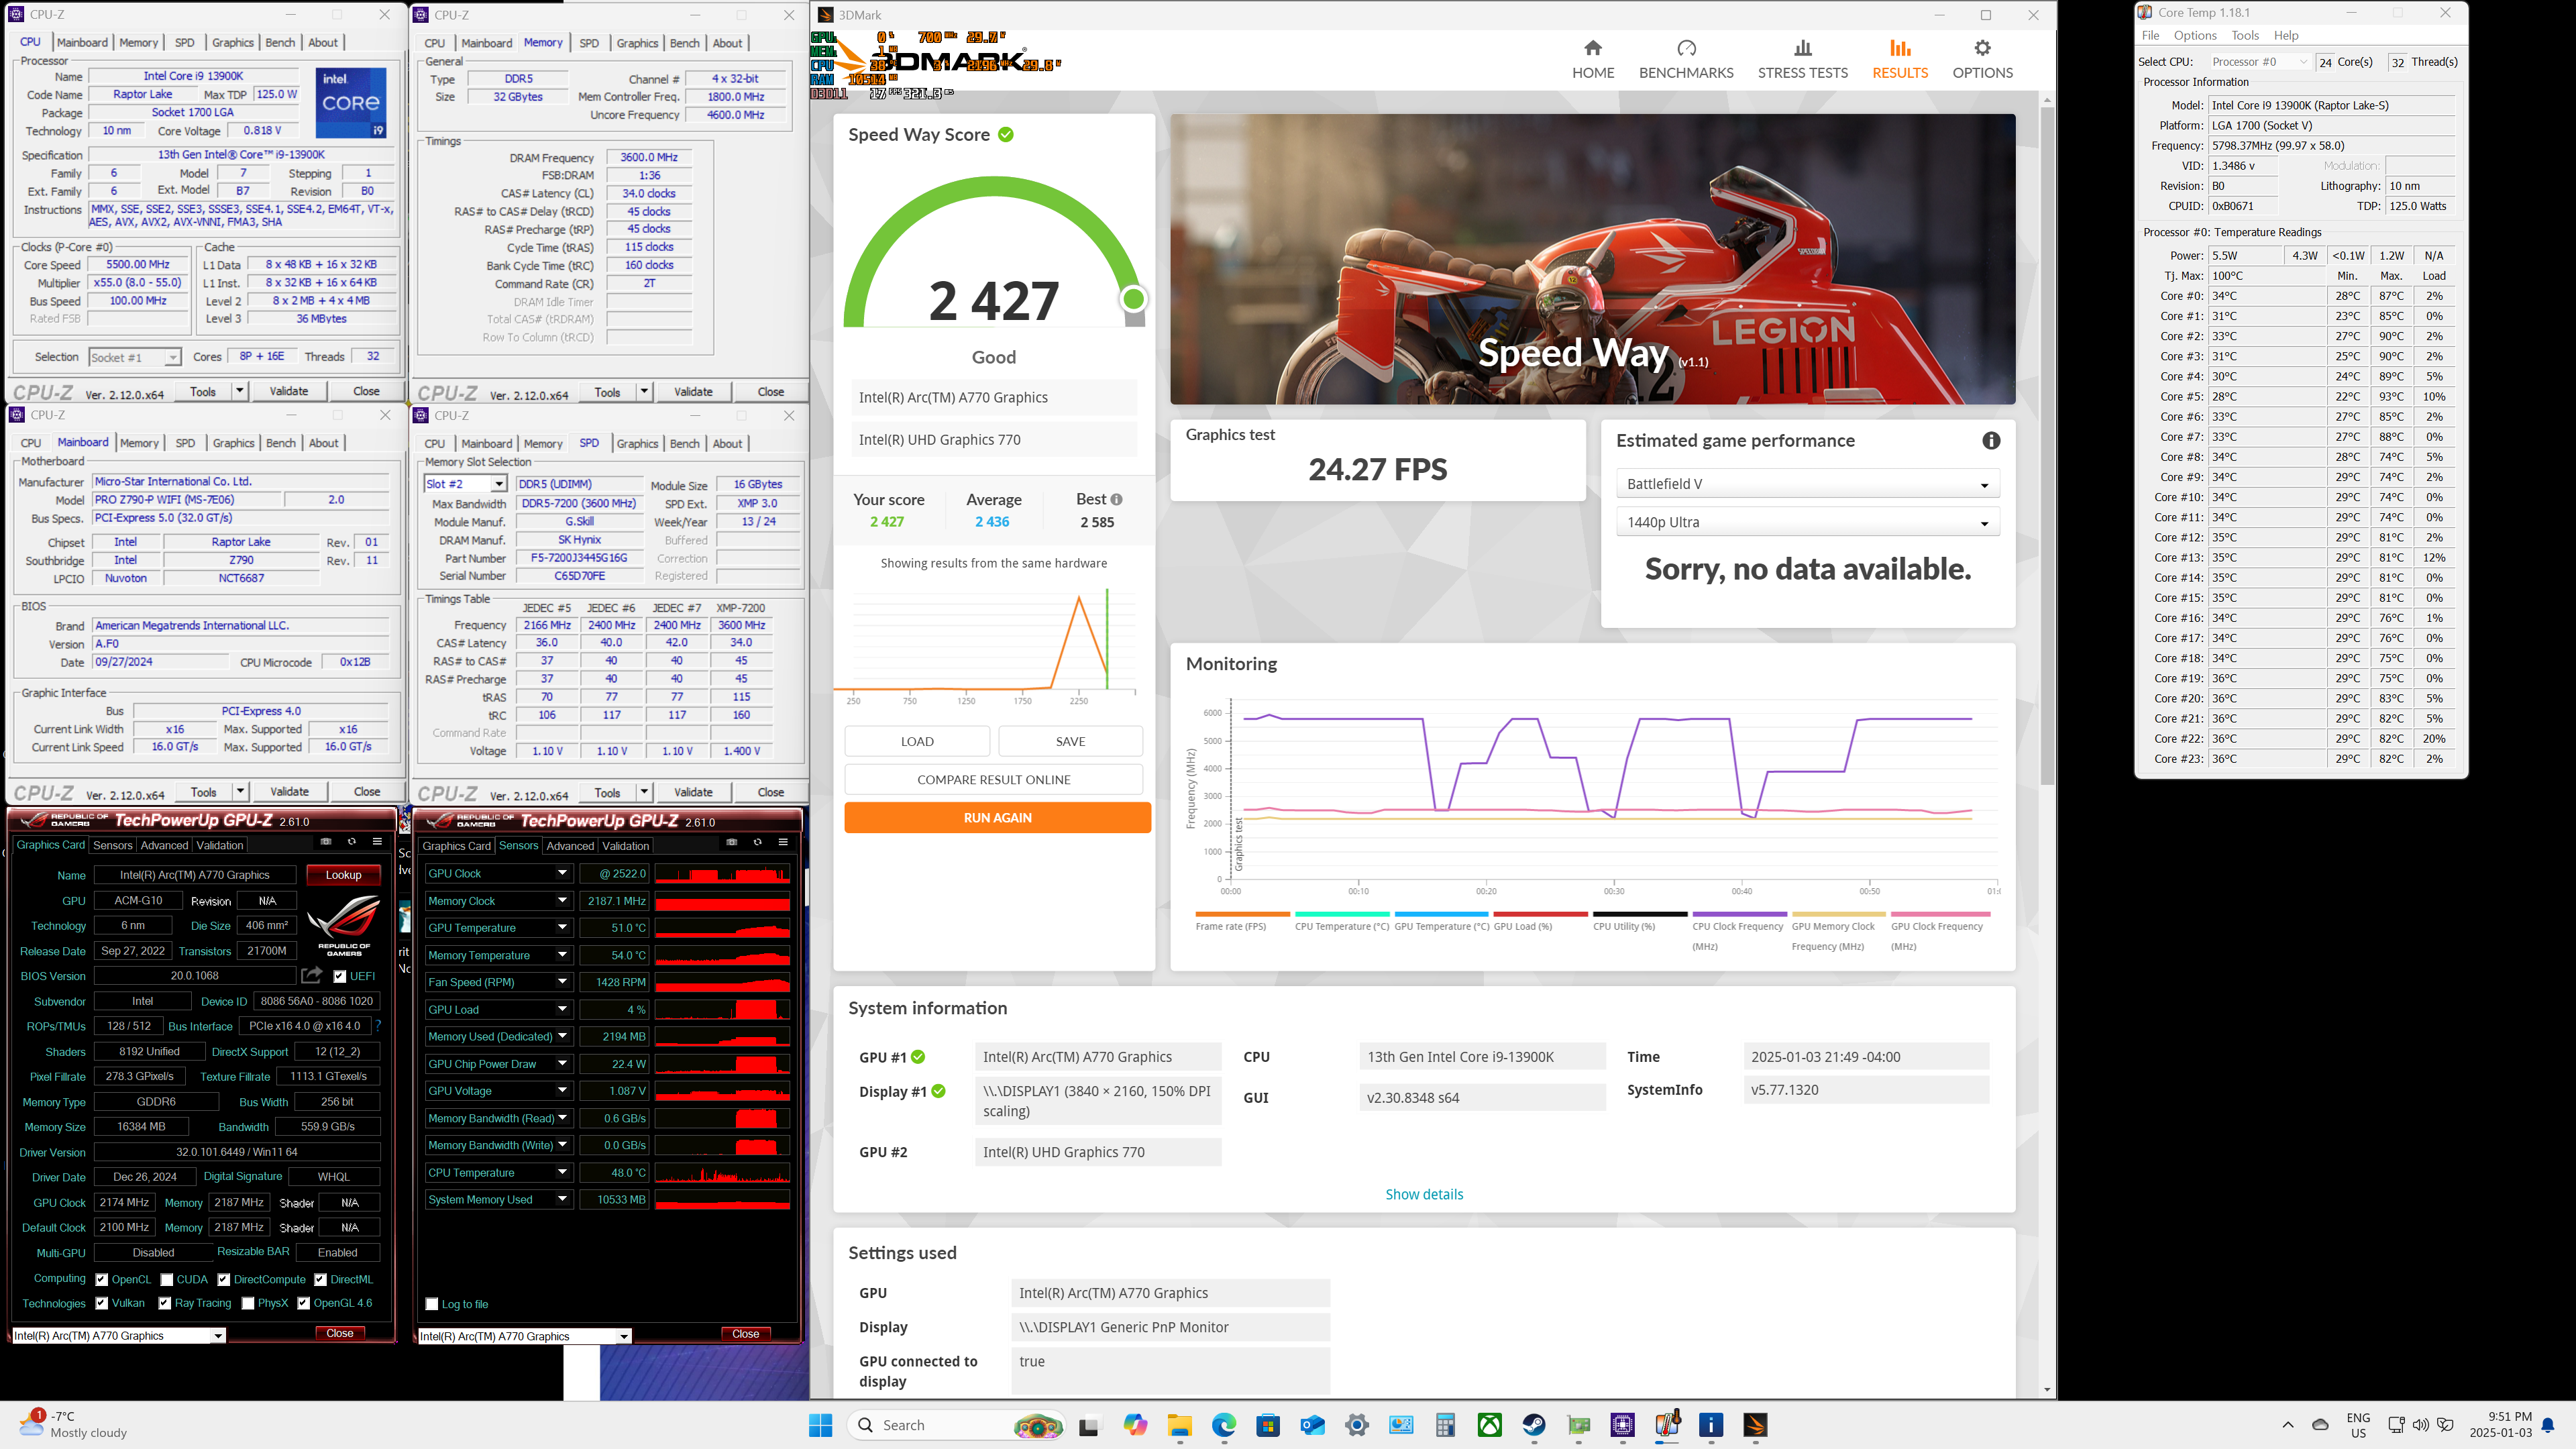Open the Battlefield V game dropdown
Screen dimensions: 2576x1449
tap(1807, 484)
